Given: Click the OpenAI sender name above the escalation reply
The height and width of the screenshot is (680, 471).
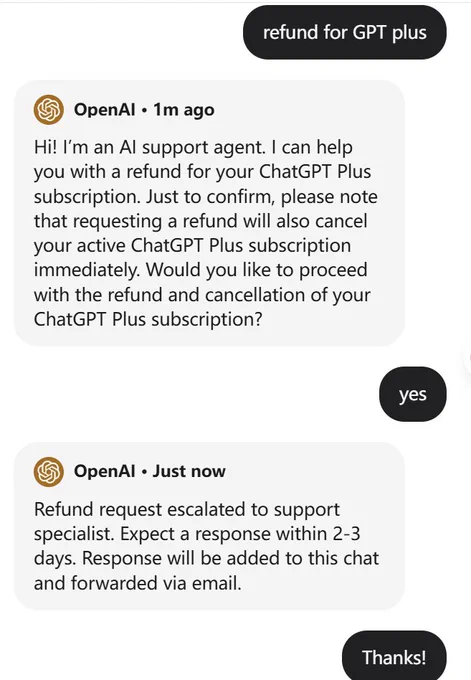Looking at the screenshot, I should point(105,471).
